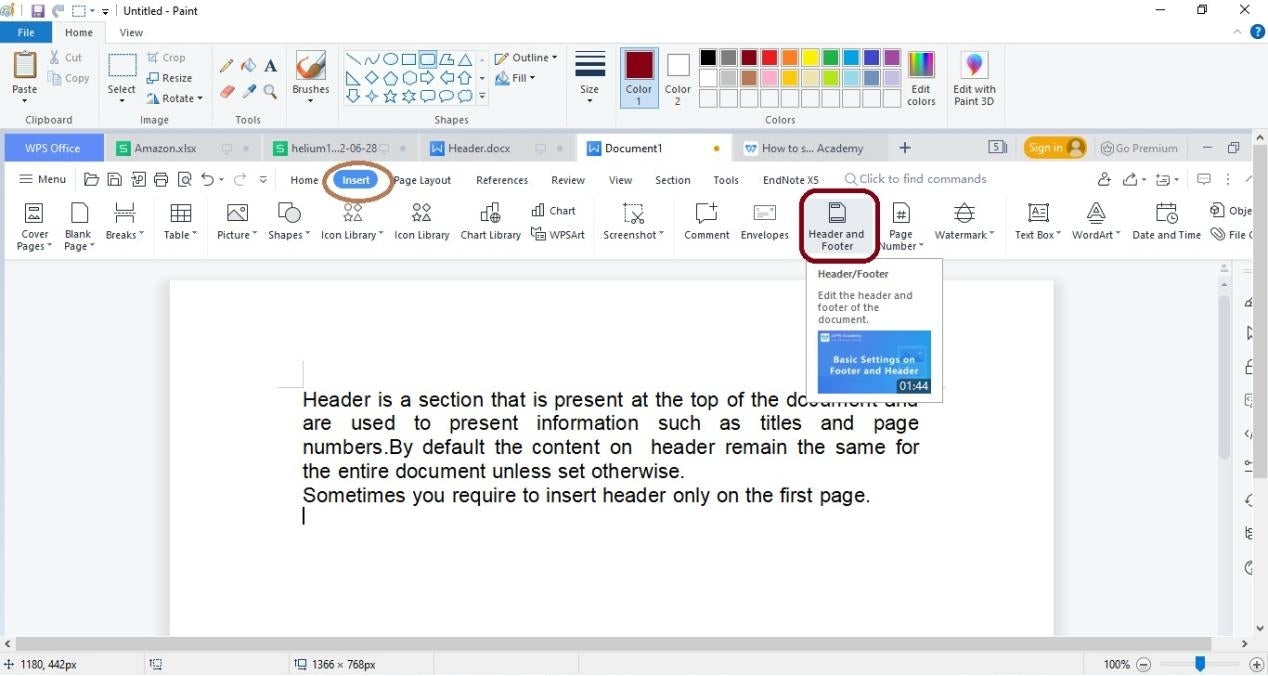This screenshot has width=1268, height=676.
Task: Open the Shapes dropdown in WPS
Action: click(x=287, y=222)
